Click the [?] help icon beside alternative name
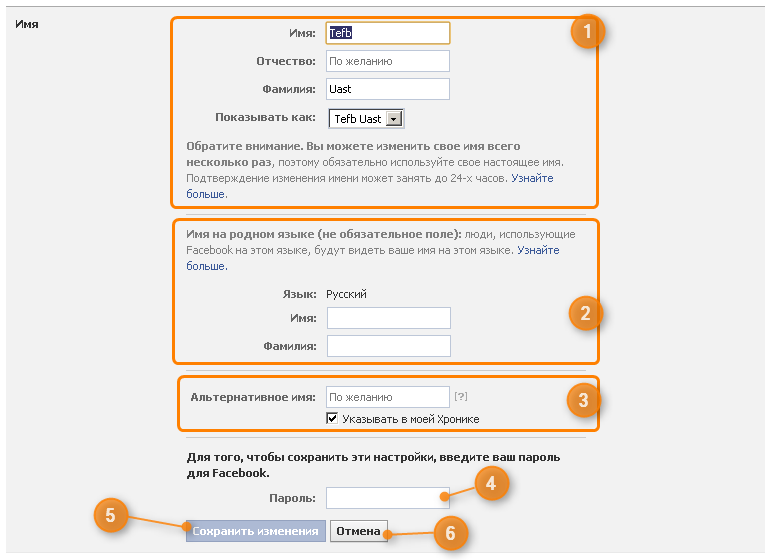Image resolution: width=776 pixels, height=560 pixels. coord(461,397)
